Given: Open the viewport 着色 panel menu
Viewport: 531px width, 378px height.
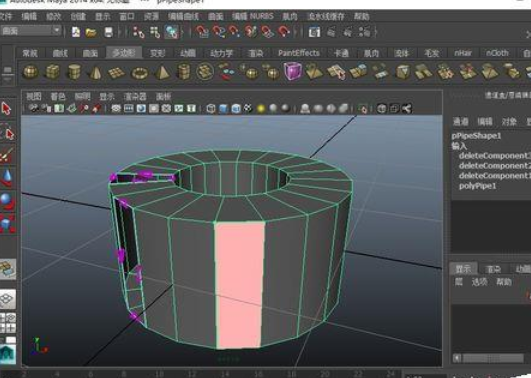Looking at the screenshot, I should pyautogui.click(x=58, y=97).
